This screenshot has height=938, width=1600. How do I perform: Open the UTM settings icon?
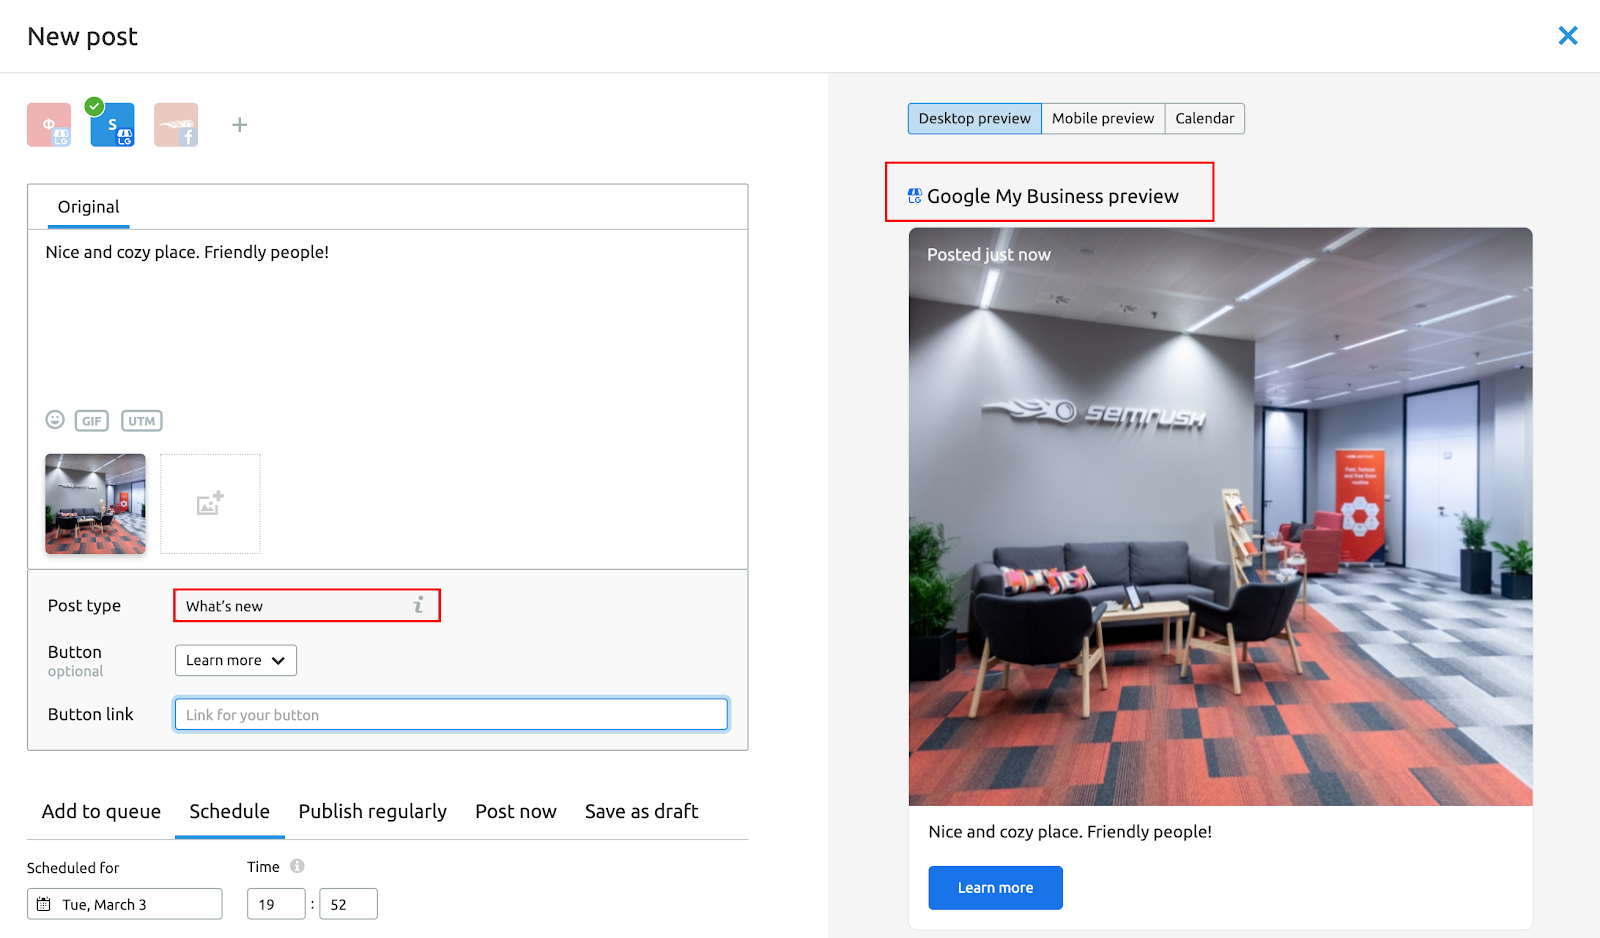(x=141, y=421)
